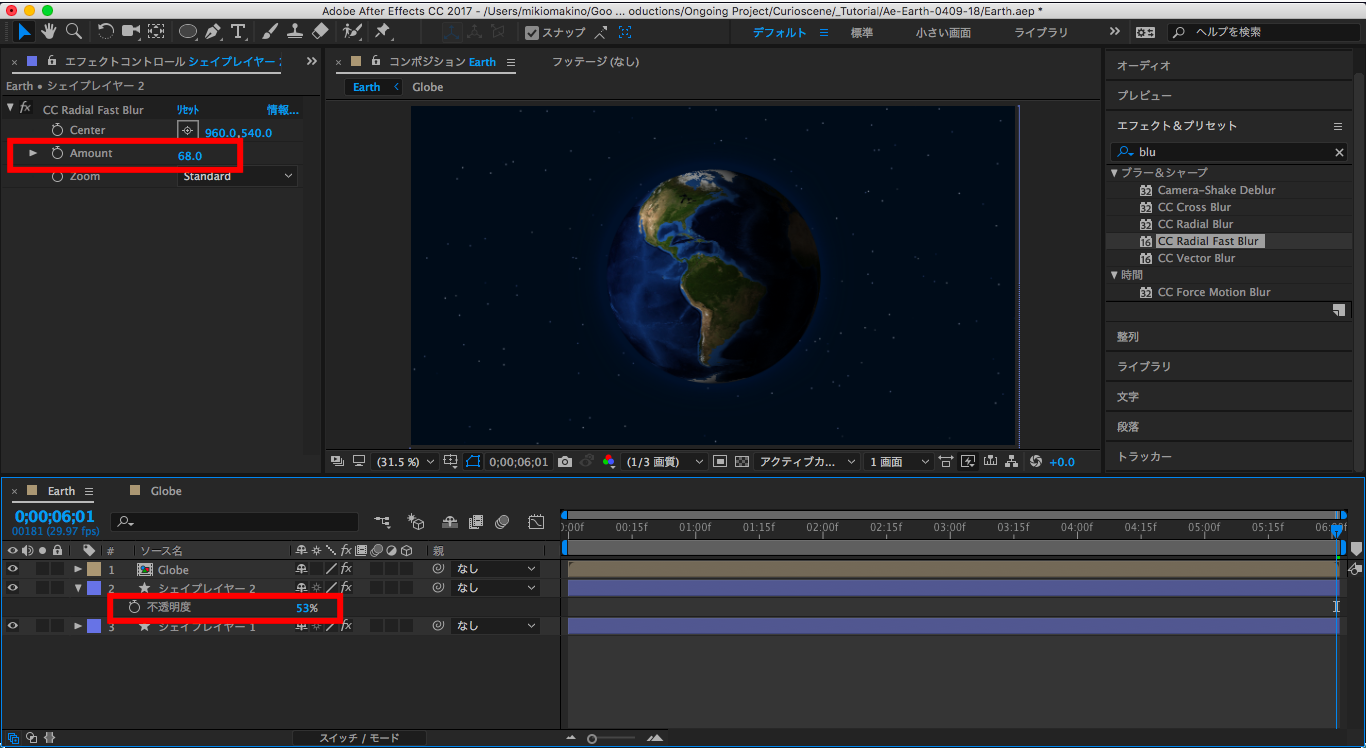Open the Graph Editor in timeline

pyautogui.click(x=536, y=522)
